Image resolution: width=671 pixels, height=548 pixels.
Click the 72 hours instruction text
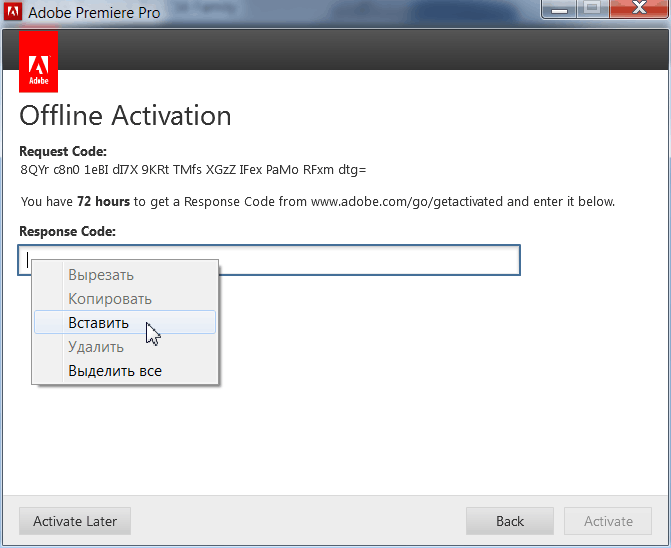pyautogui.click(x=318, y=201)
